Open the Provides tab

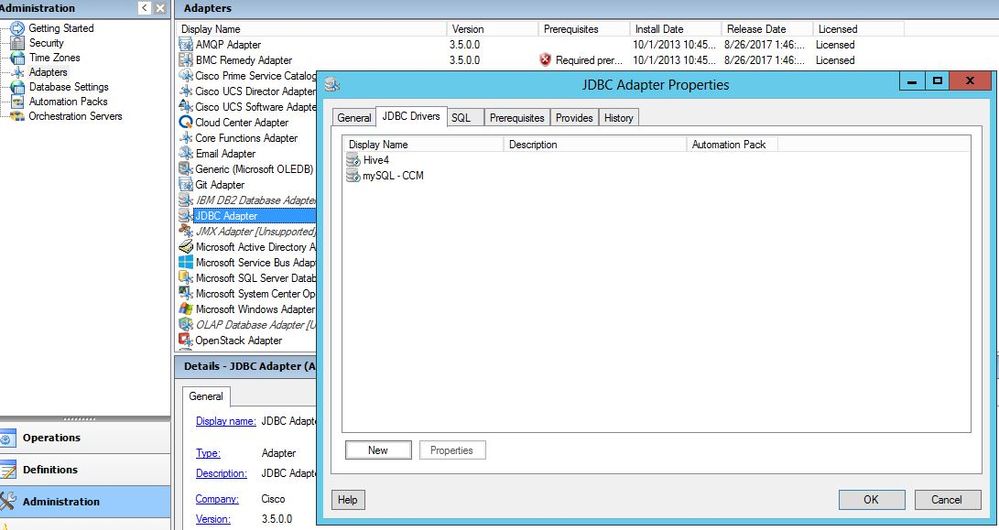[574, 118]
